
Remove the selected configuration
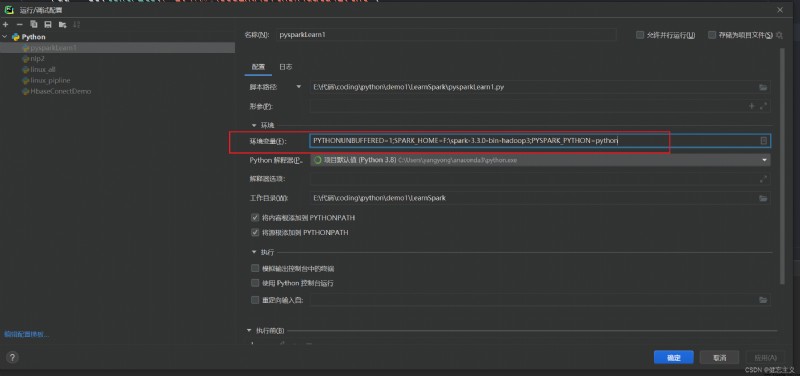(x=19, y=24)
